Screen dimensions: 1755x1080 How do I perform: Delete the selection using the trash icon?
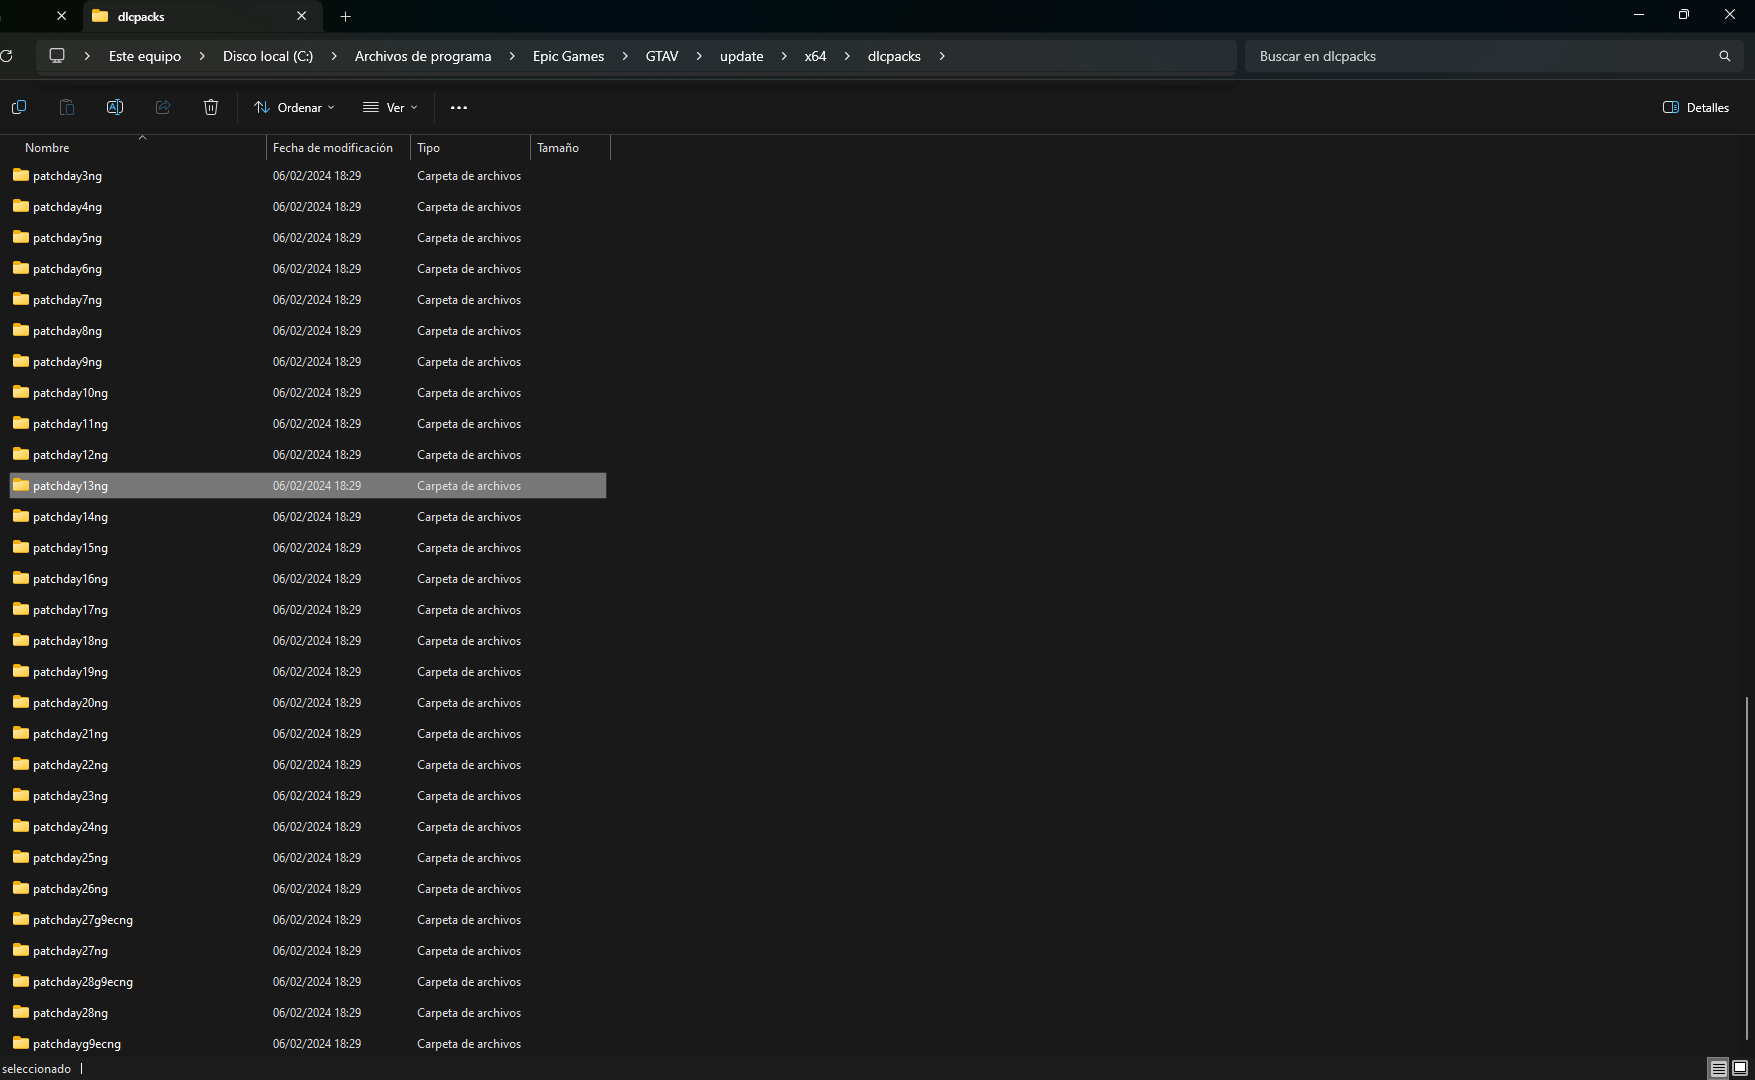(x=211, y=107)
